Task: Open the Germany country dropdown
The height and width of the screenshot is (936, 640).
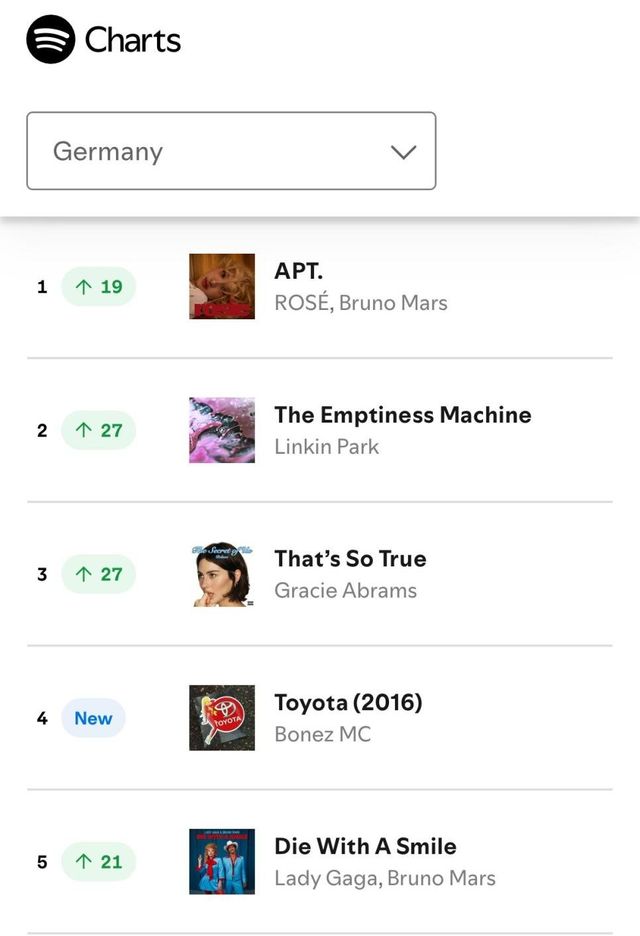Action: (231, 151)
